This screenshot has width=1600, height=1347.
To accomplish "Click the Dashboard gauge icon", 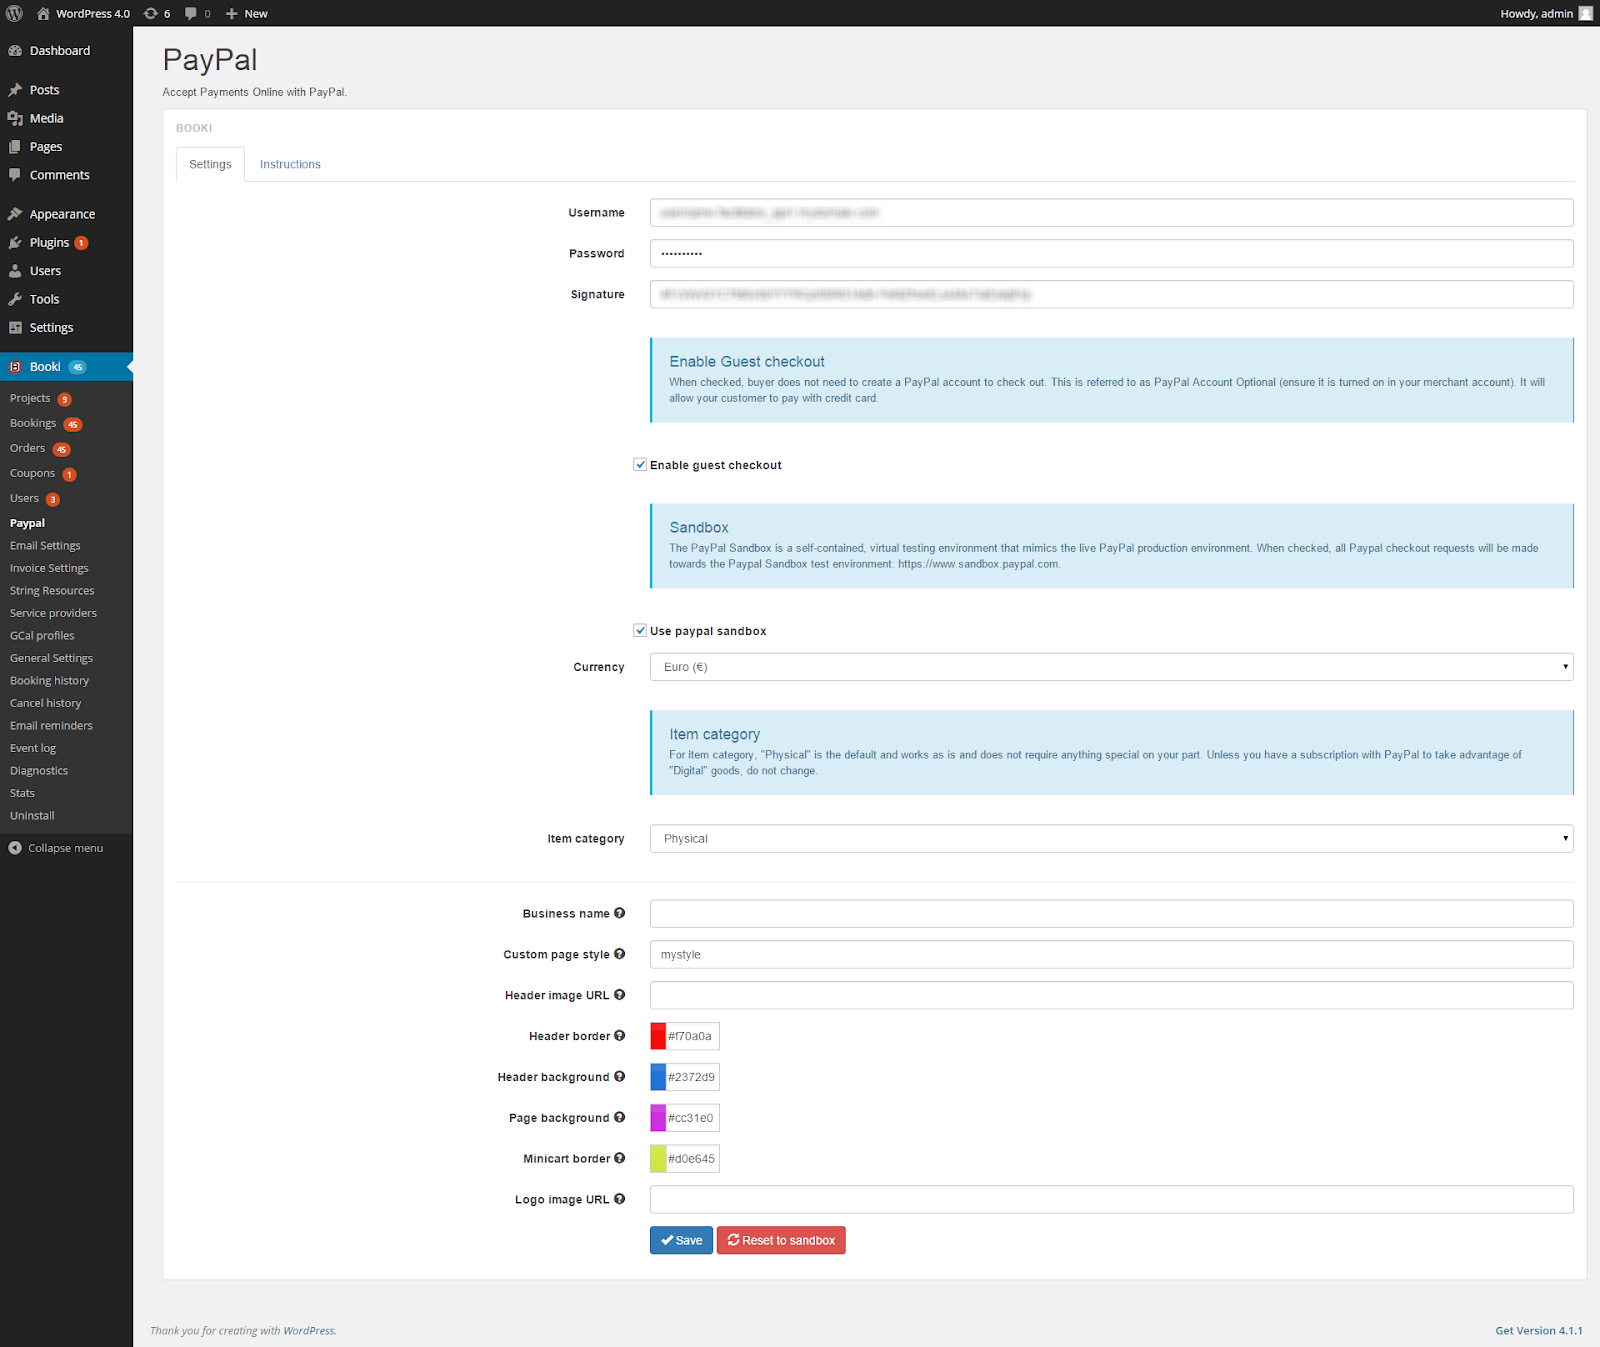I will point(15,51).
